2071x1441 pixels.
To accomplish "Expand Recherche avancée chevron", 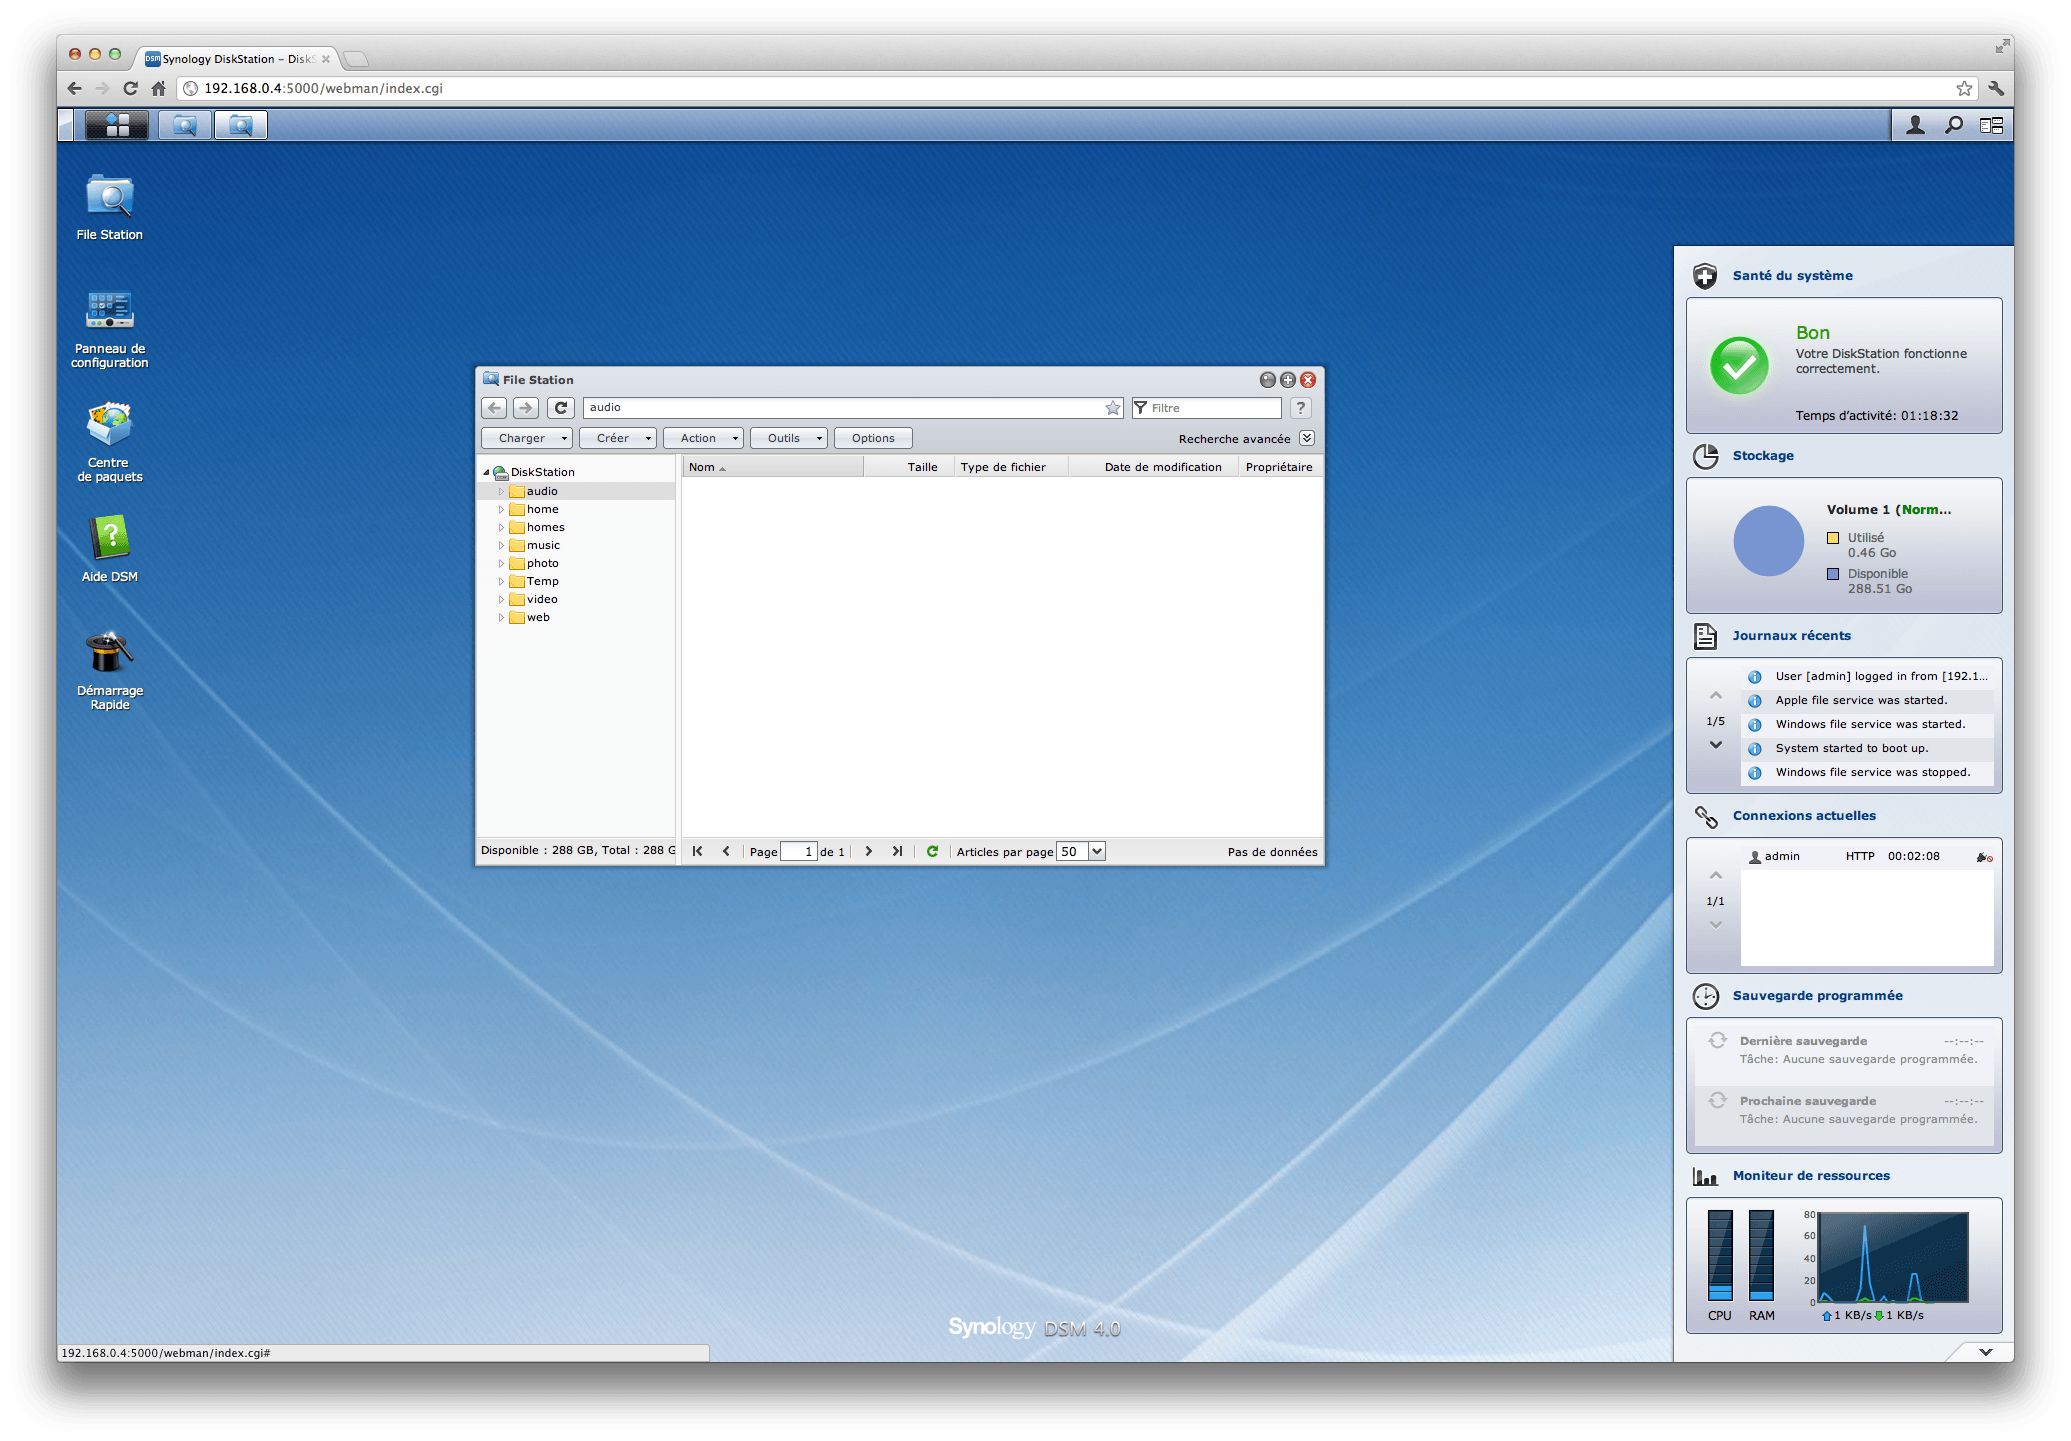I will (1306, 438).
